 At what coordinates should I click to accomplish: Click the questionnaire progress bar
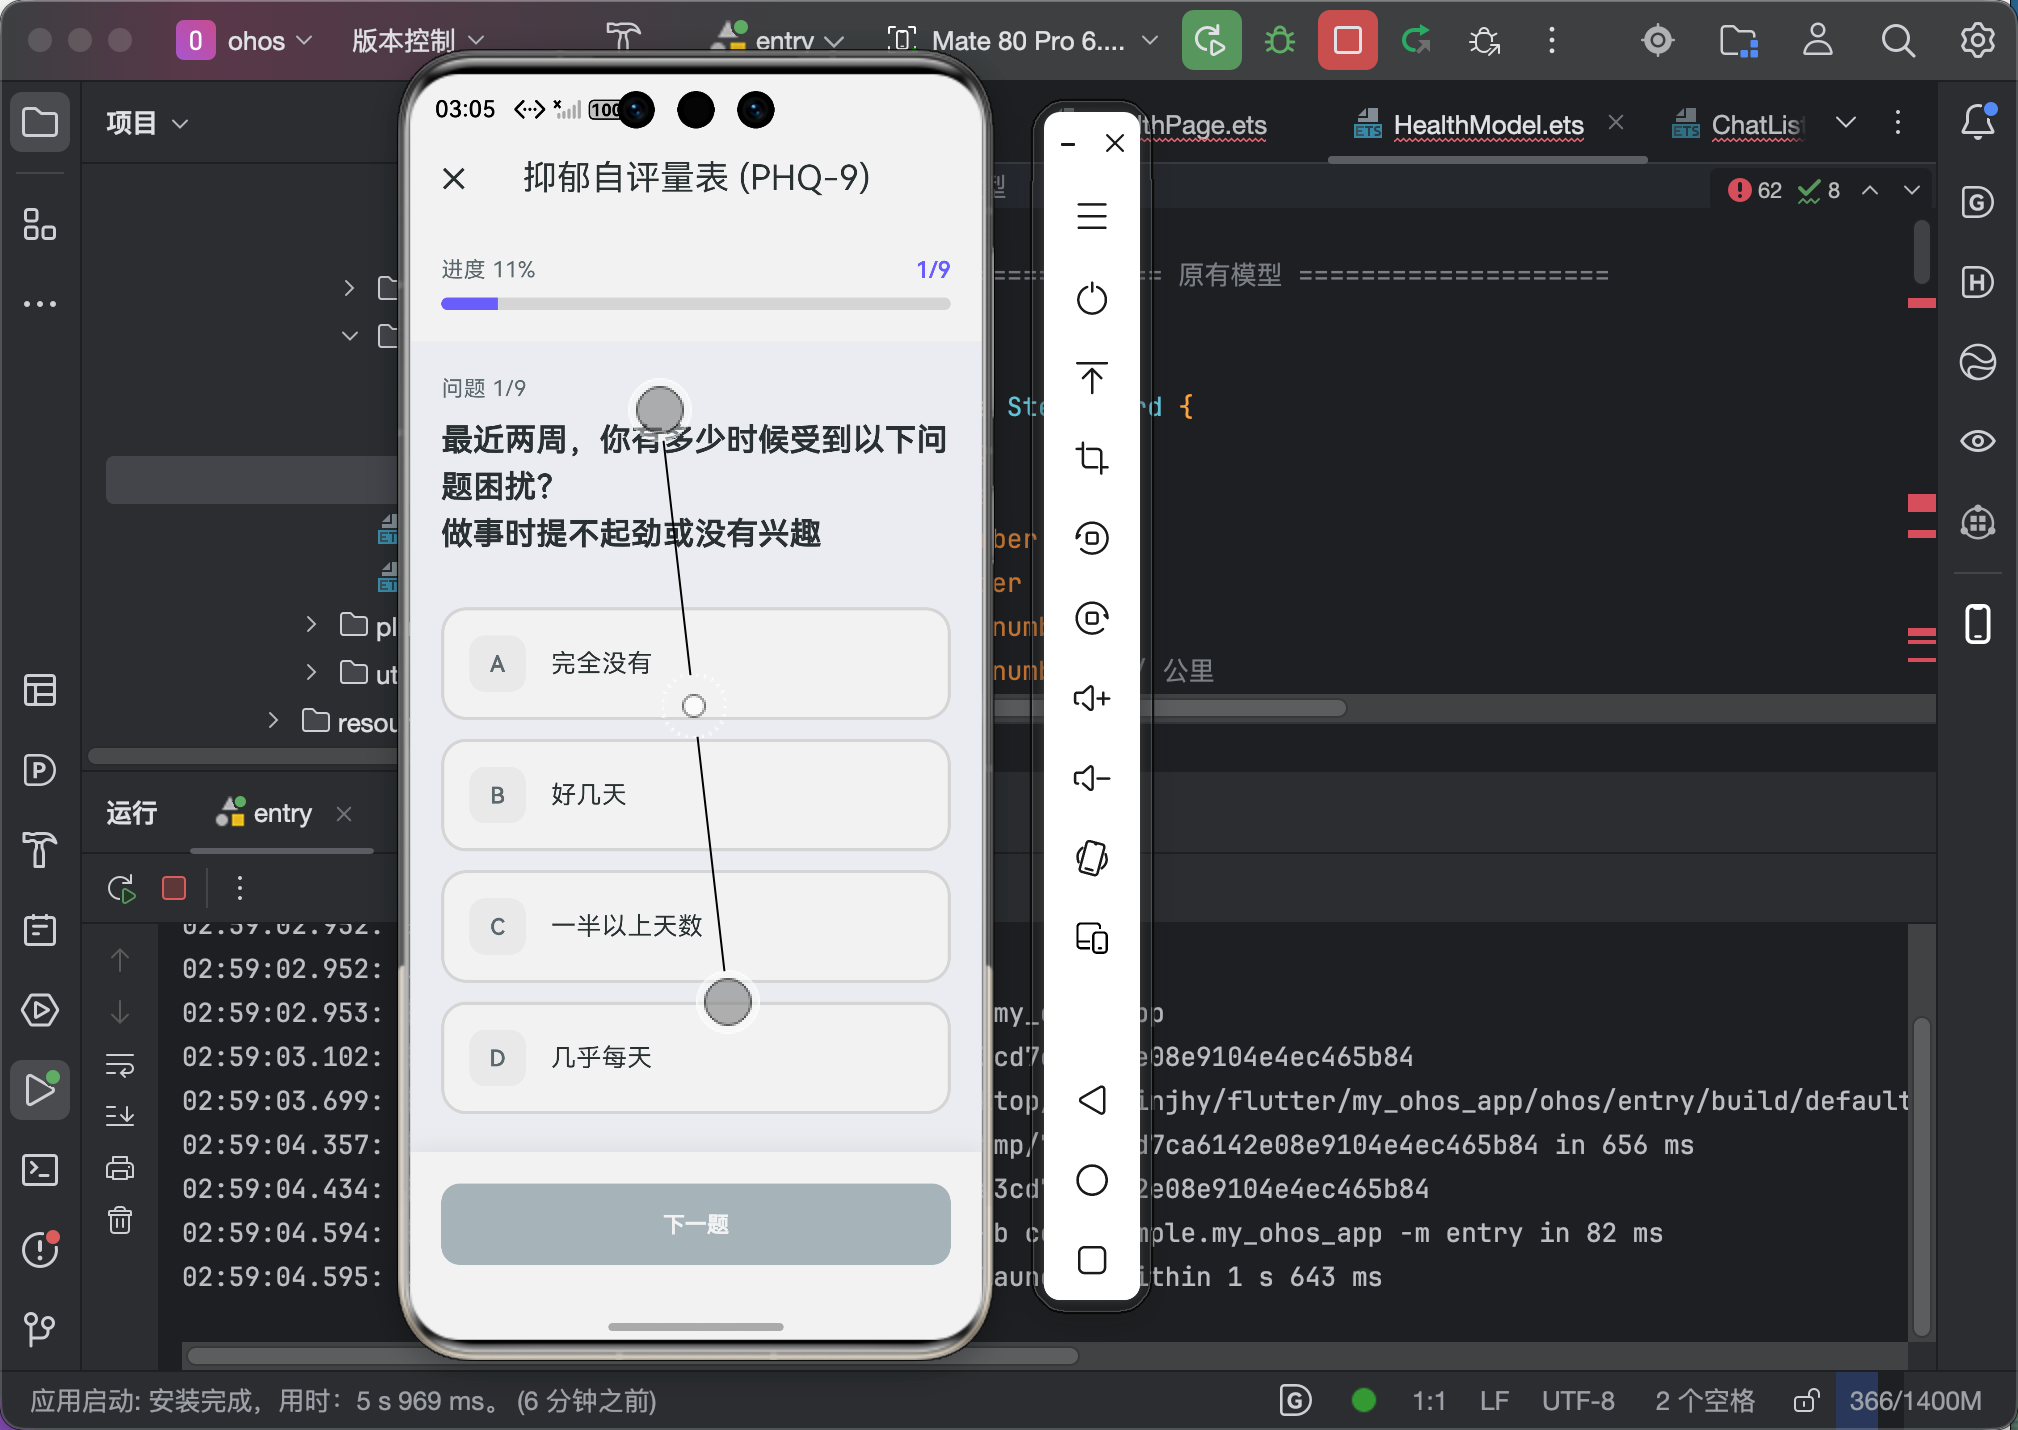[696, 304]
